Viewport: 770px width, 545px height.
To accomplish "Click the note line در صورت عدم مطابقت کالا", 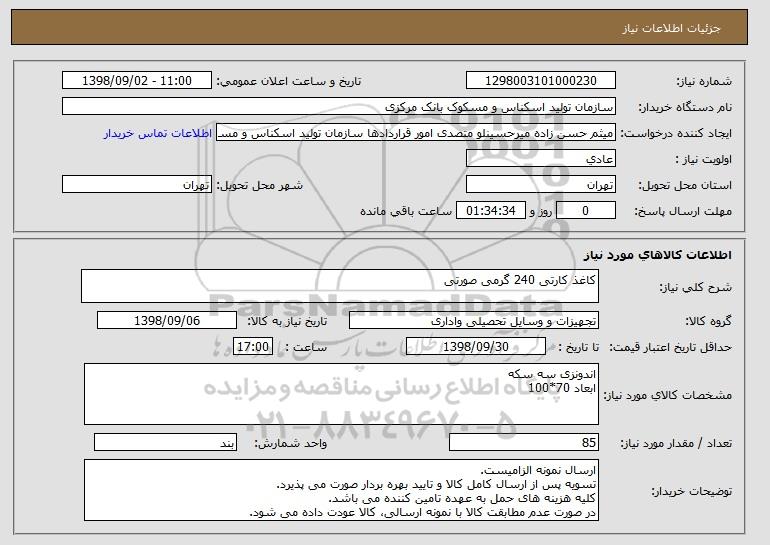I will (423, 512).
